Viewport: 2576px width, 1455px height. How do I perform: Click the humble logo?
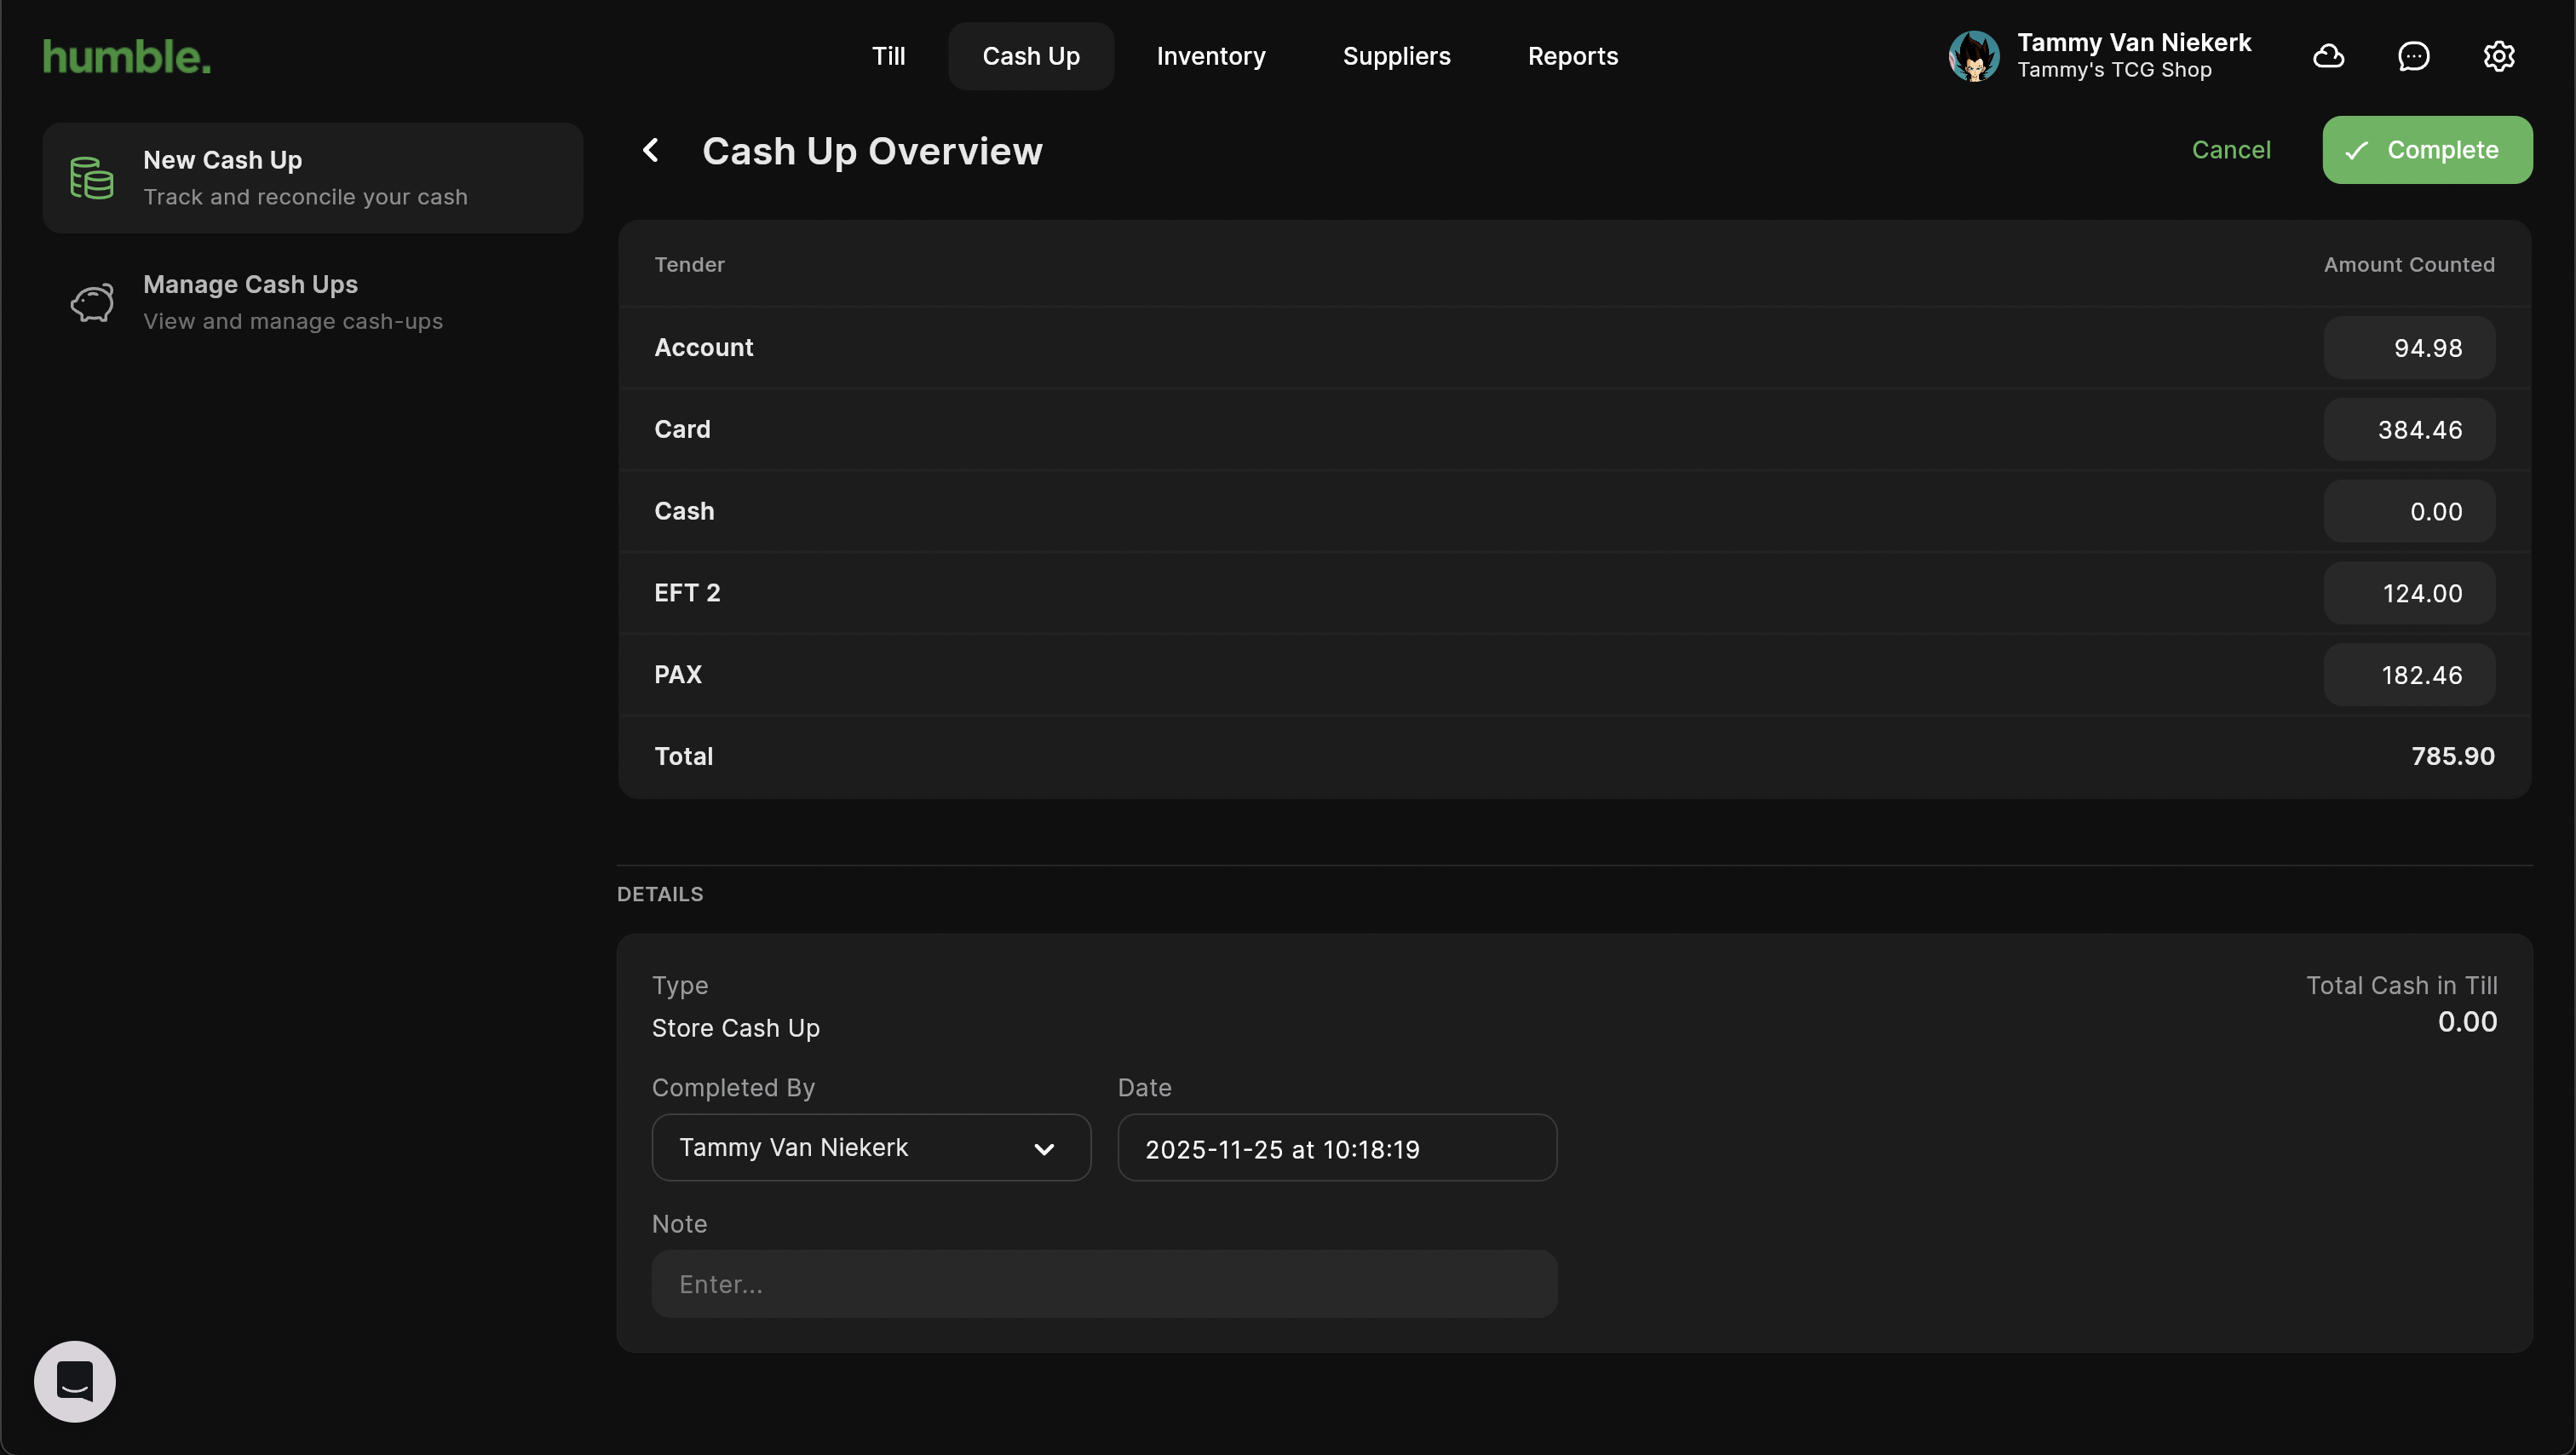coord(127,57)
